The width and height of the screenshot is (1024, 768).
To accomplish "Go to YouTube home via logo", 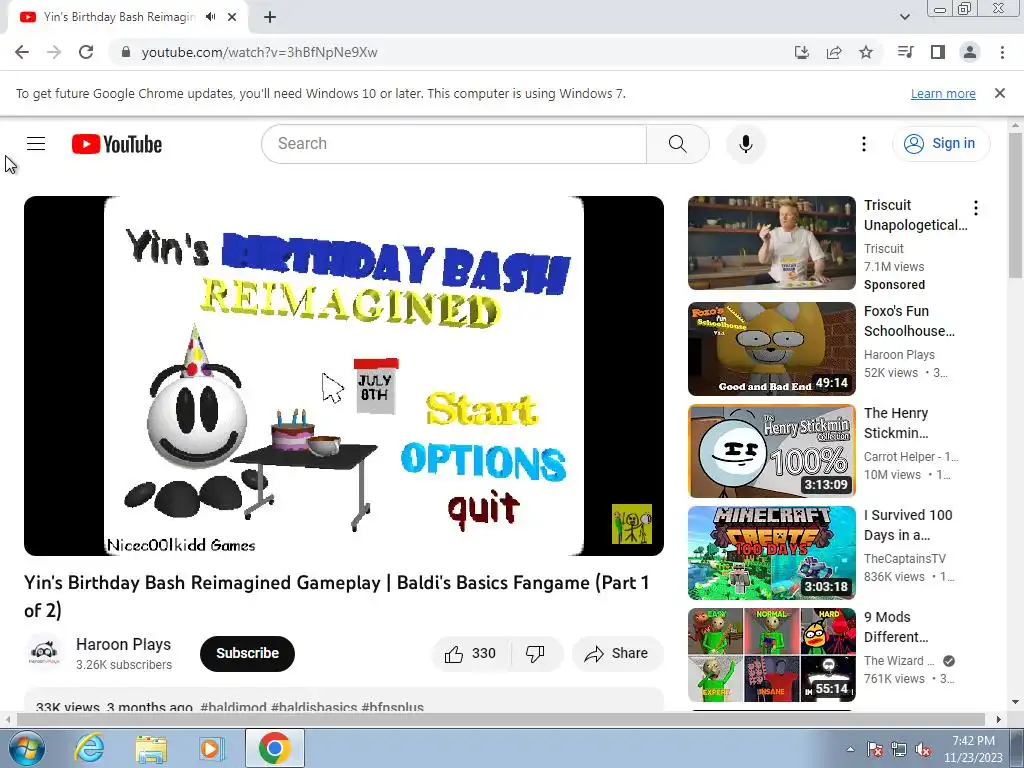I will [117, 144].
